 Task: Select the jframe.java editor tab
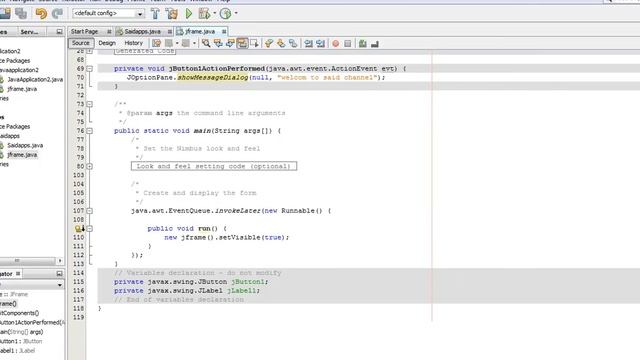click(x=200, y=31)
